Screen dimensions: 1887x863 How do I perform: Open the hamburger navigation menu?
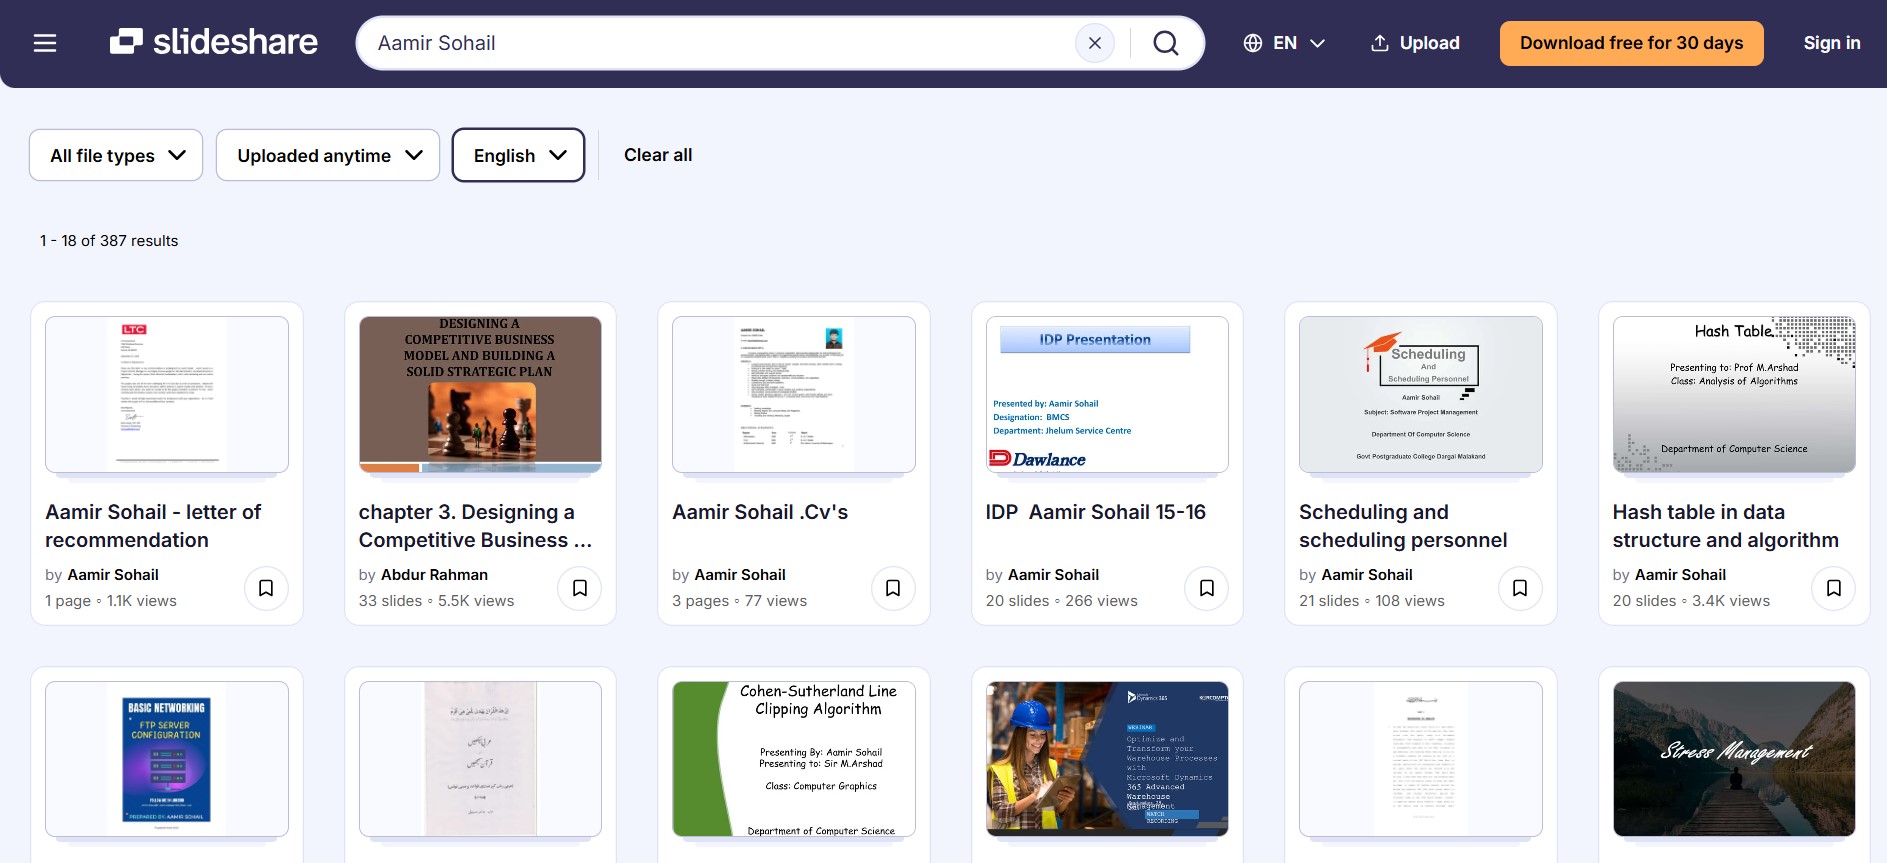45,43
